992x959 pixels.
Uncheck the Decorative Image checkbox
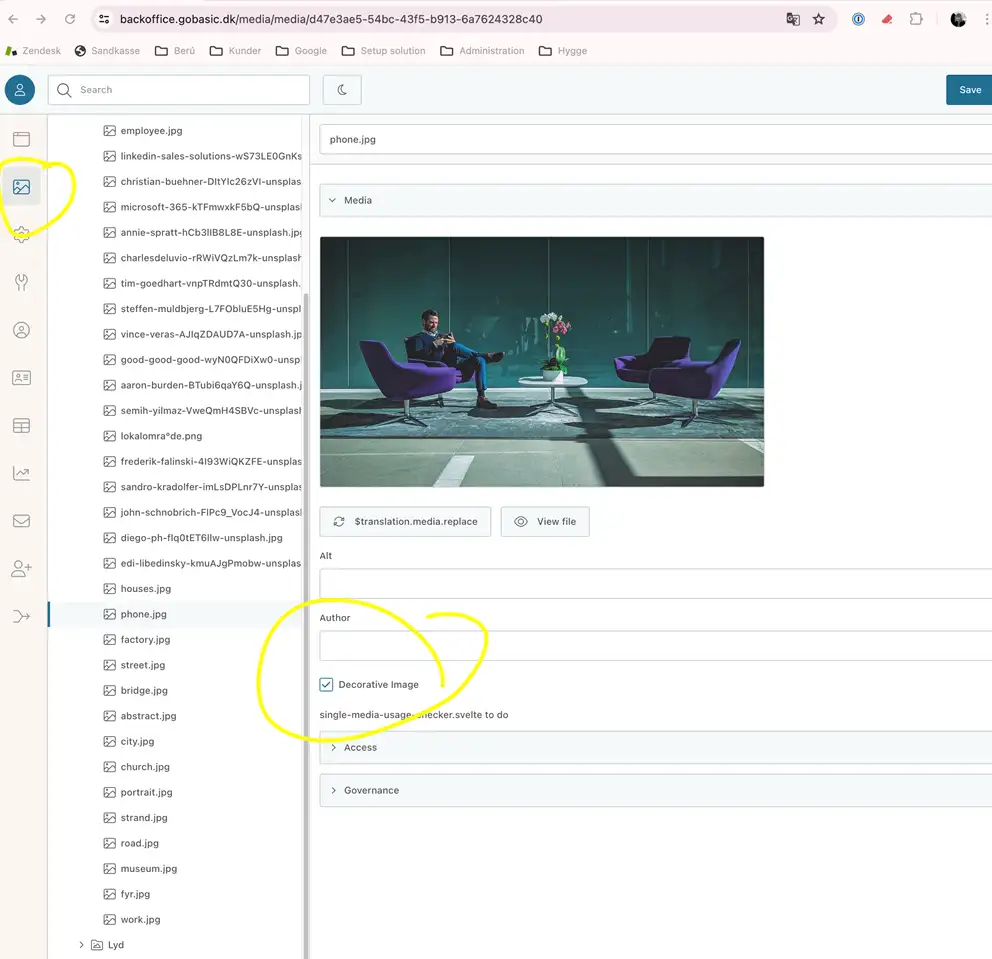pyautogui.click(x=326, y=685)
